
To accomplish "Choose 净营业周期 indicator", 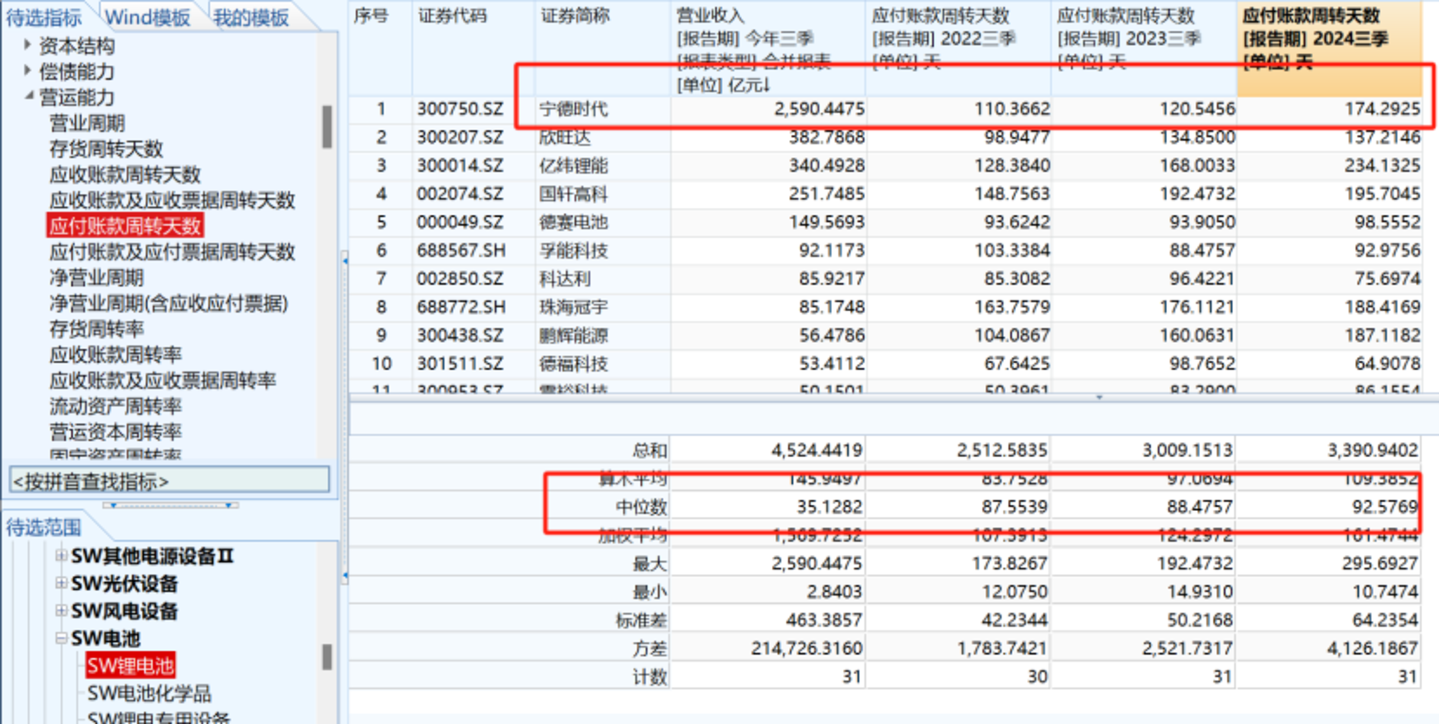I will pyautogui.click(x=96, y=278).
